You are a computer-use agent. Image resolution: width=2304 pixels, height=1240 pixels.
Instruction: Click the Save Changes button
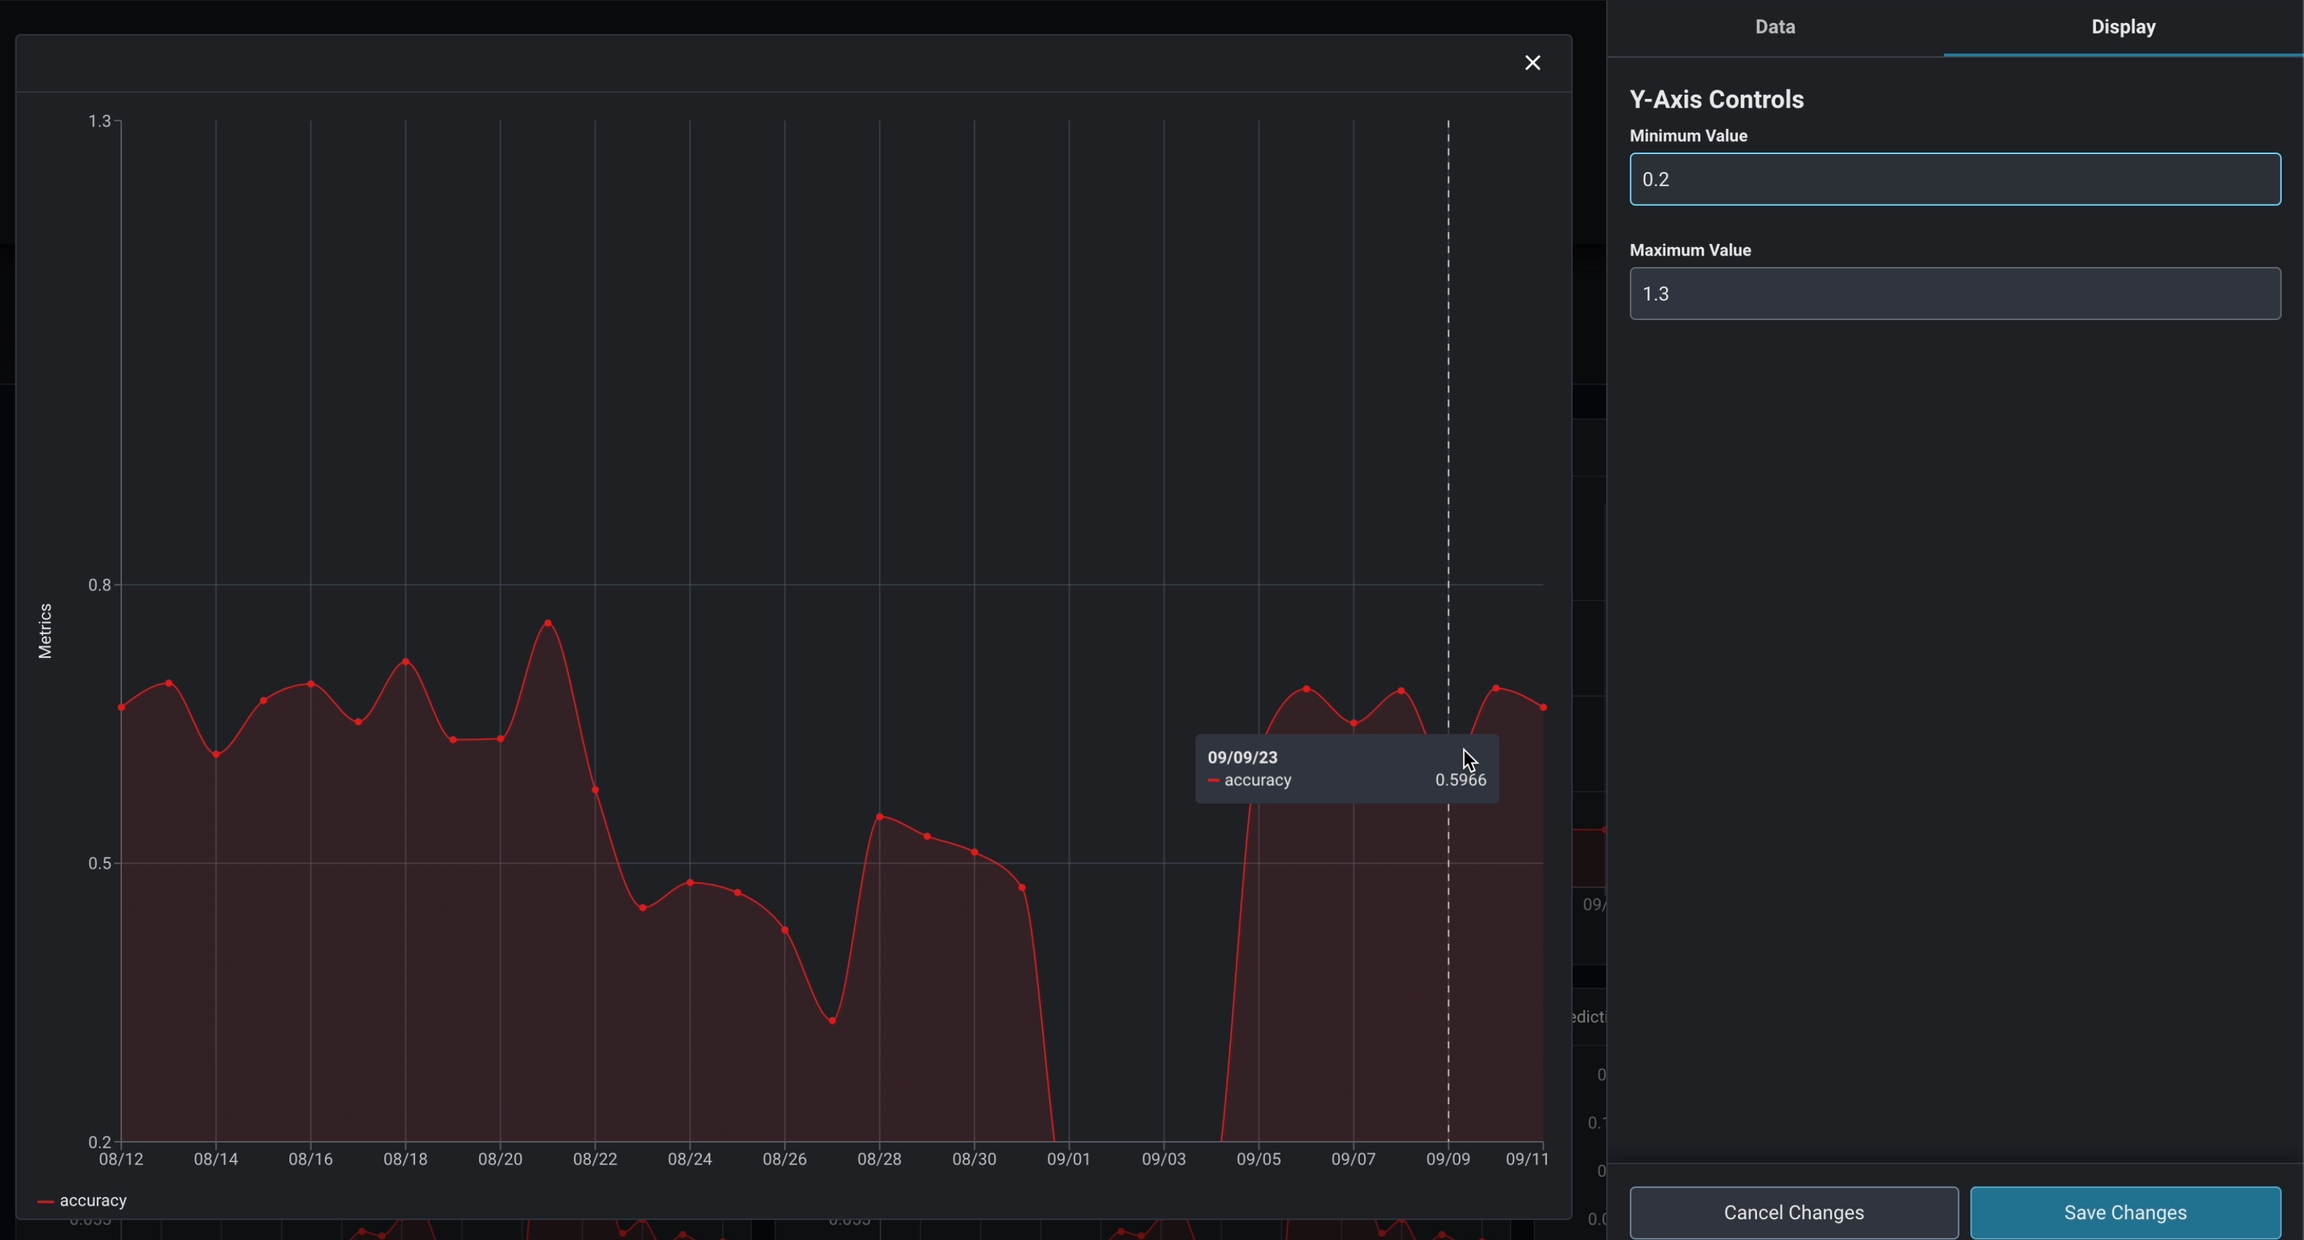click(2125, 1212)
